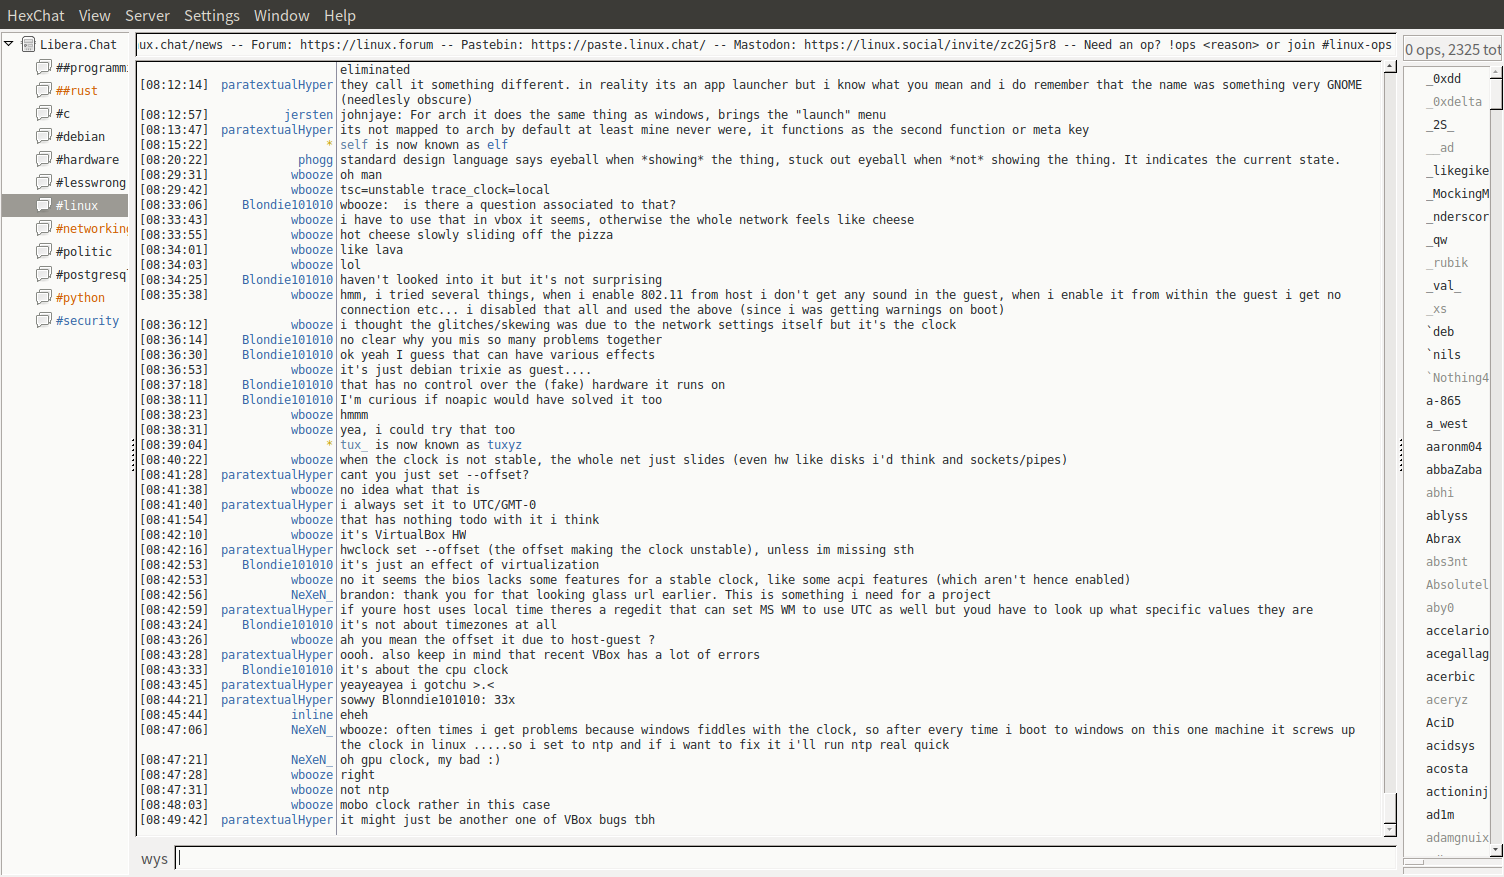Collapse the Libera.Chat network tree
1504x877 pixels.
(x=9, y=44)
